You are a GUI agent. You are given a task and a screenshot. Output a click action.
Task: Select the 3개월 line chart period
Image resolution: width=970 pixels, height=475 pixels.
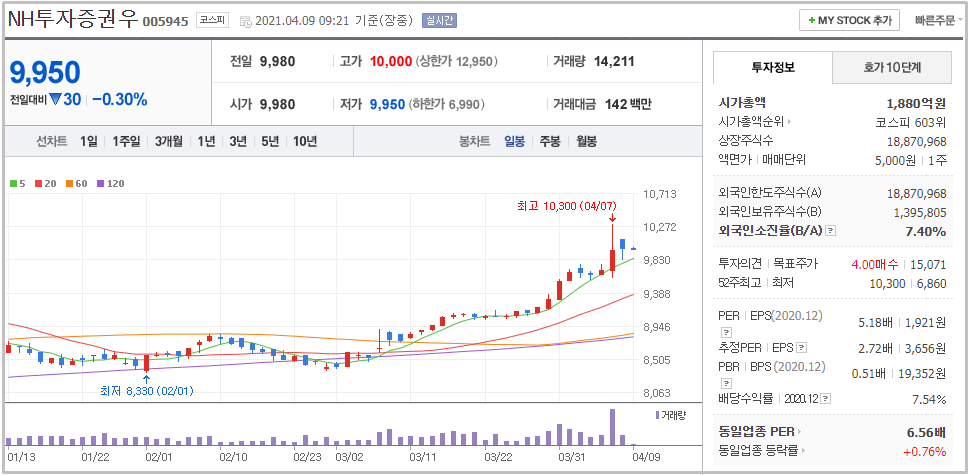[x=169, y=141]
